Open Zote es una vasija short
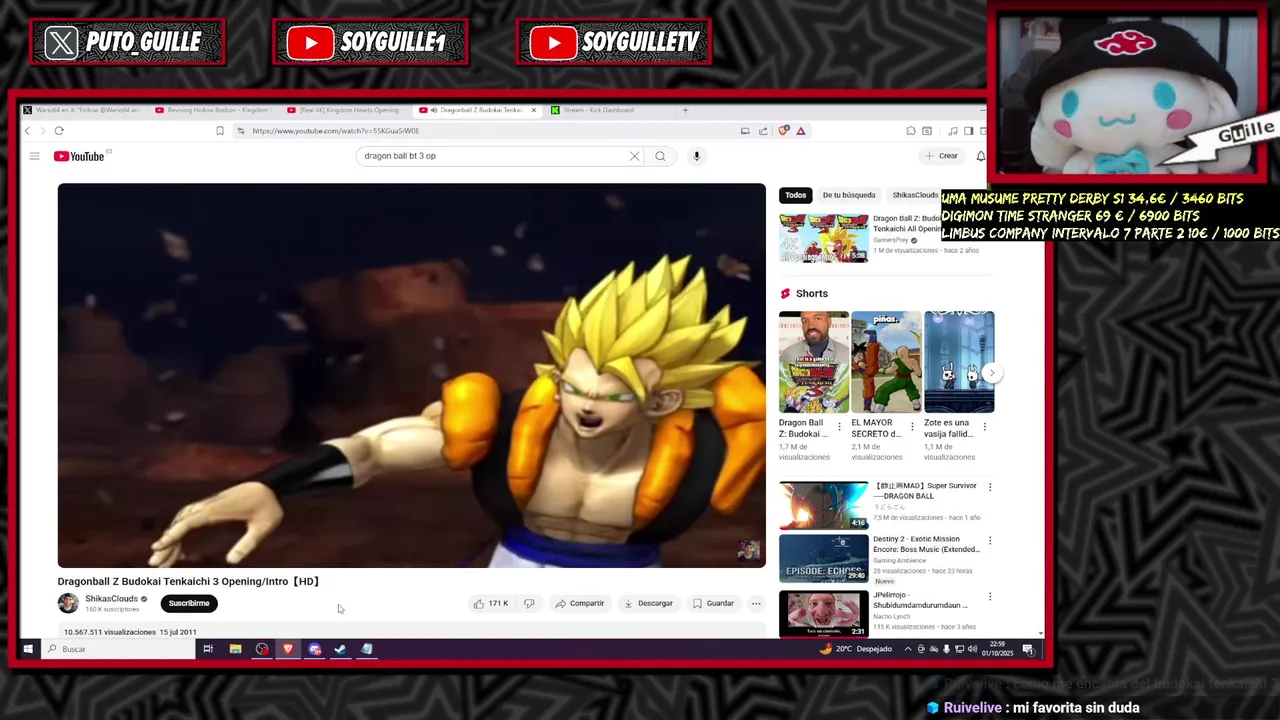 tap(959, 362)
